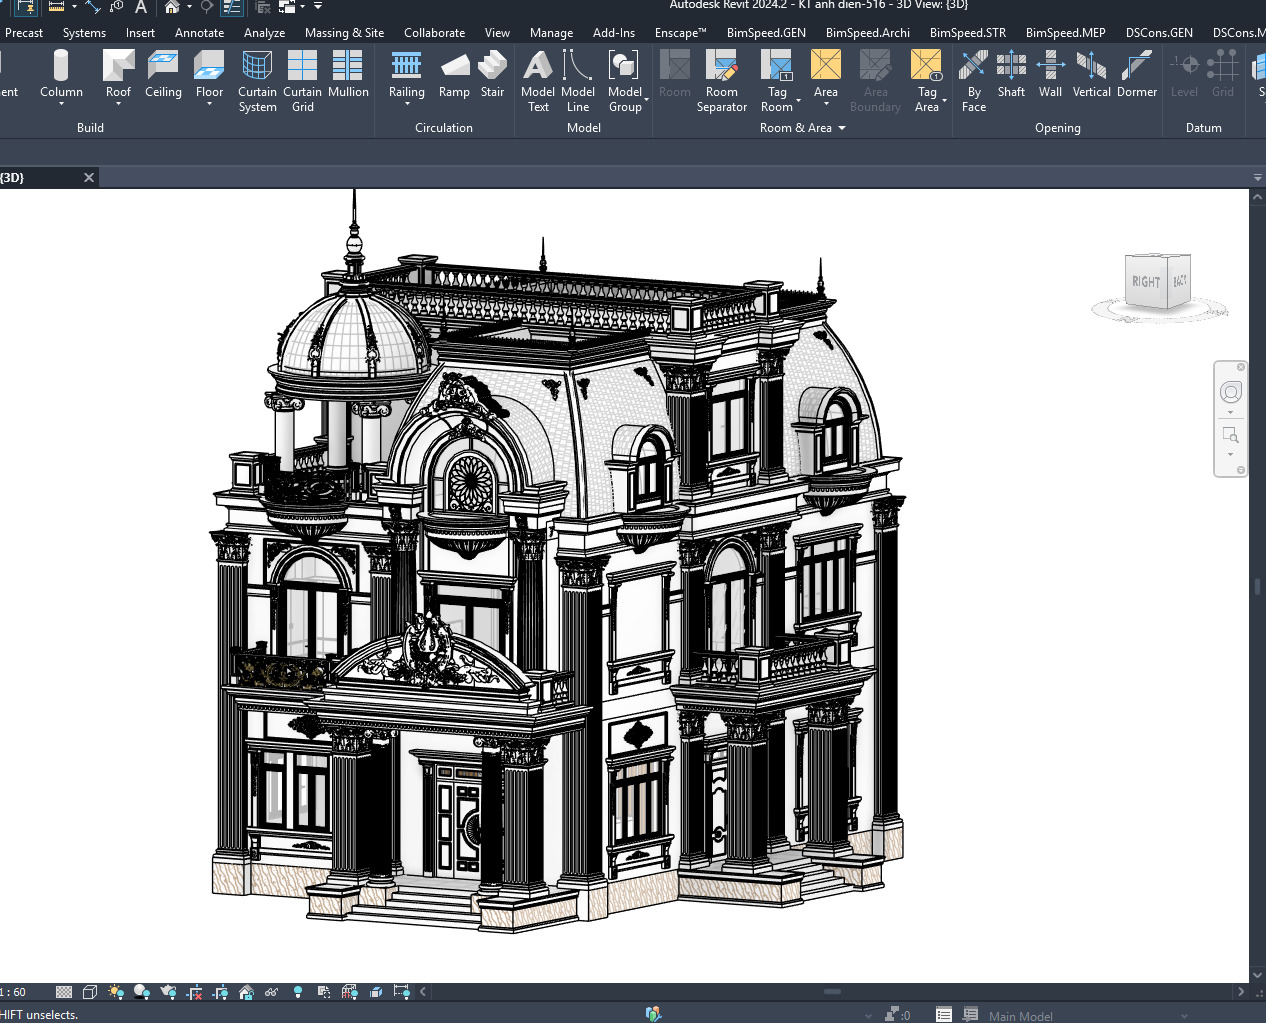Screen dimensions: 1266x1023
Task: Select the By Face opening tool
Action: click(x=973, y=81)
